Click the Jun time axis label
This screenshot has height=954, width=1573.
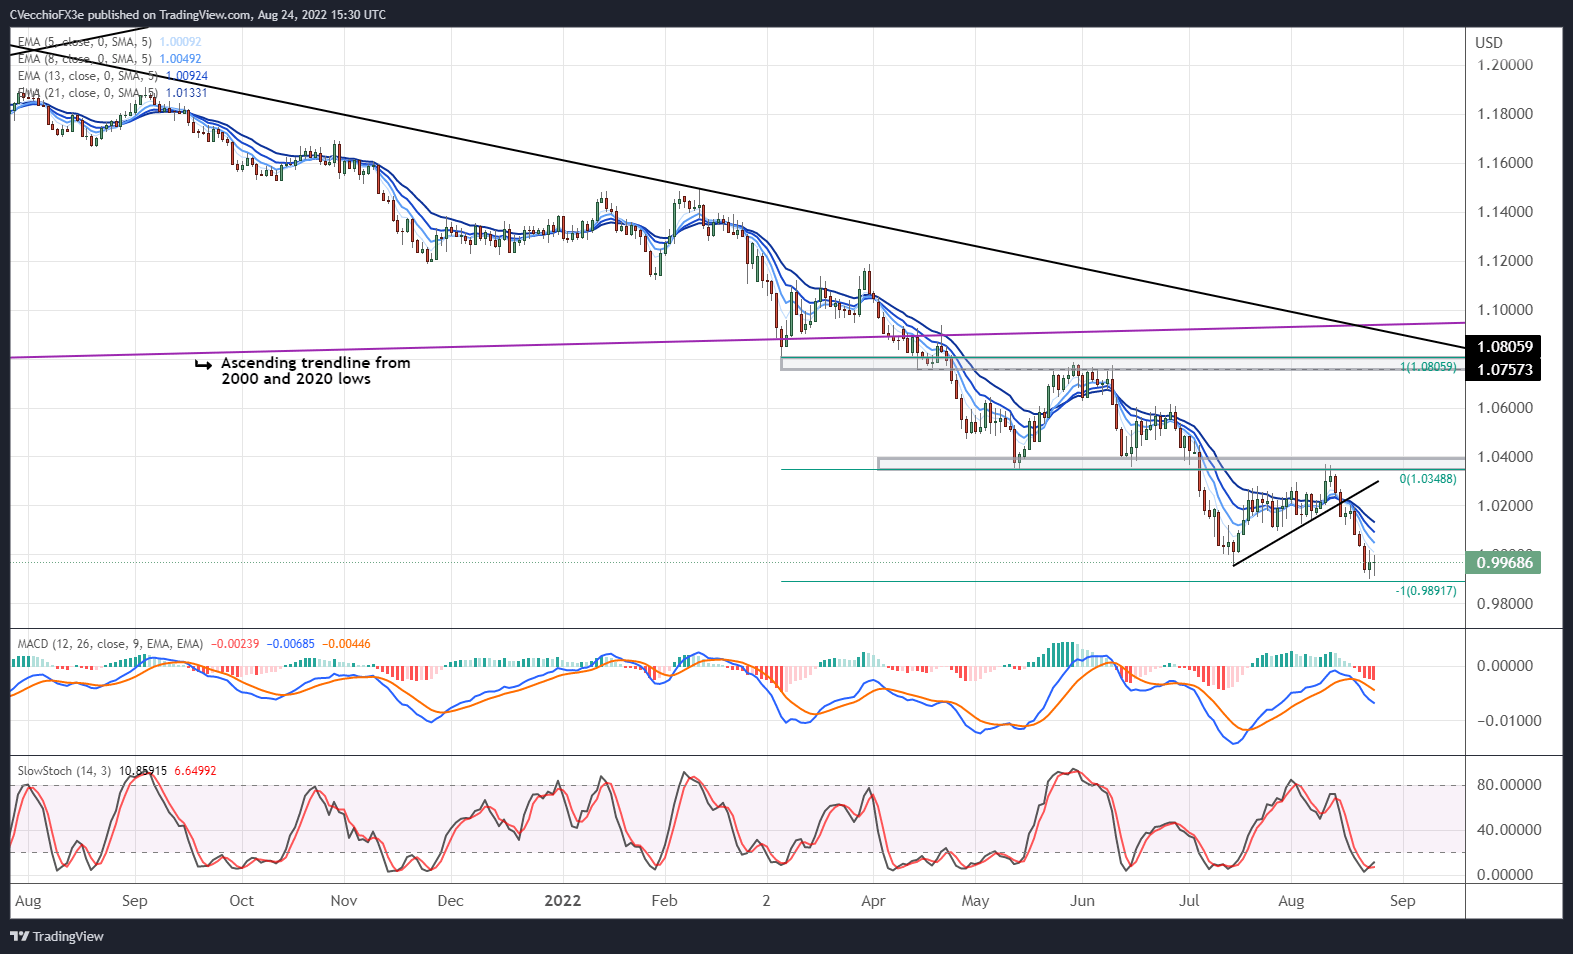pyautogui.click(x=1082, y=901)
